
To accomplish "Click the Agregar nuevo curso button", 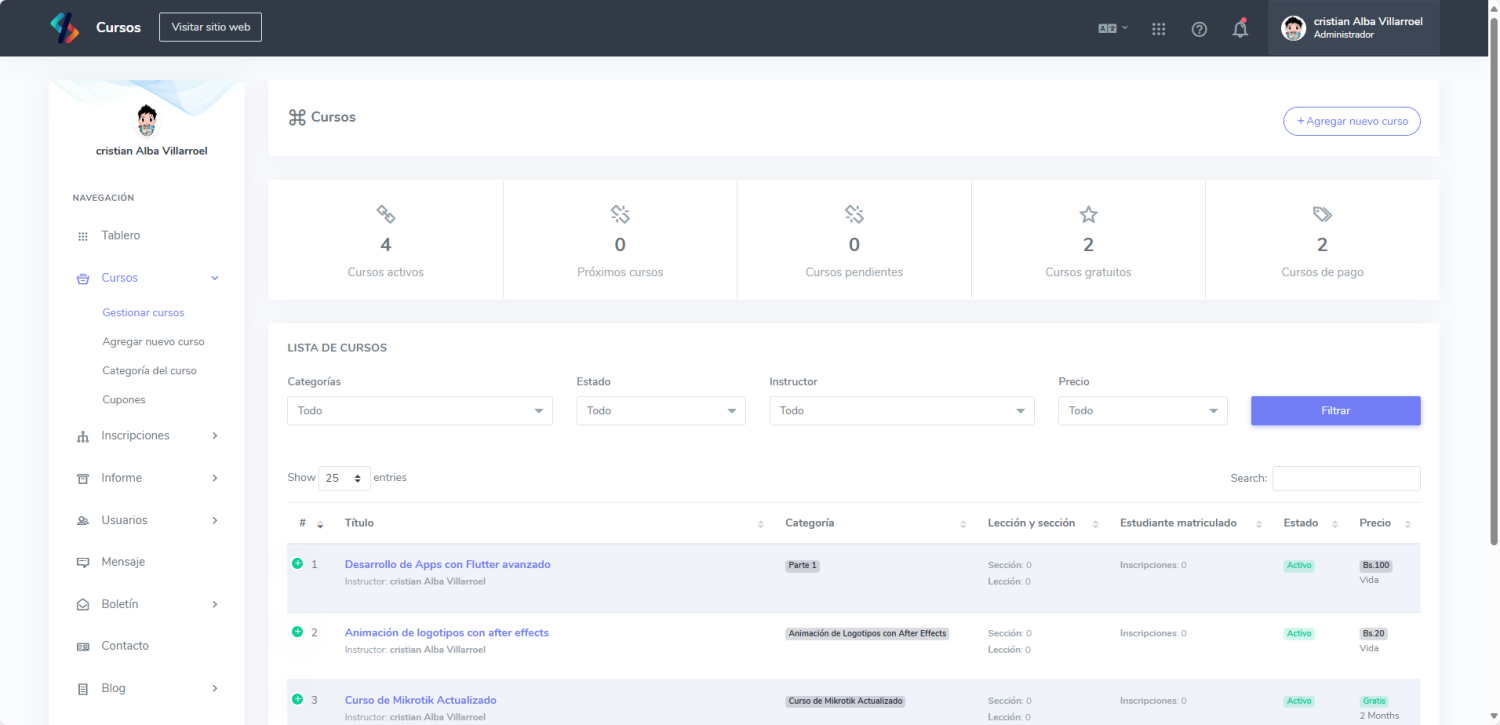I will tap(1351, 121).
